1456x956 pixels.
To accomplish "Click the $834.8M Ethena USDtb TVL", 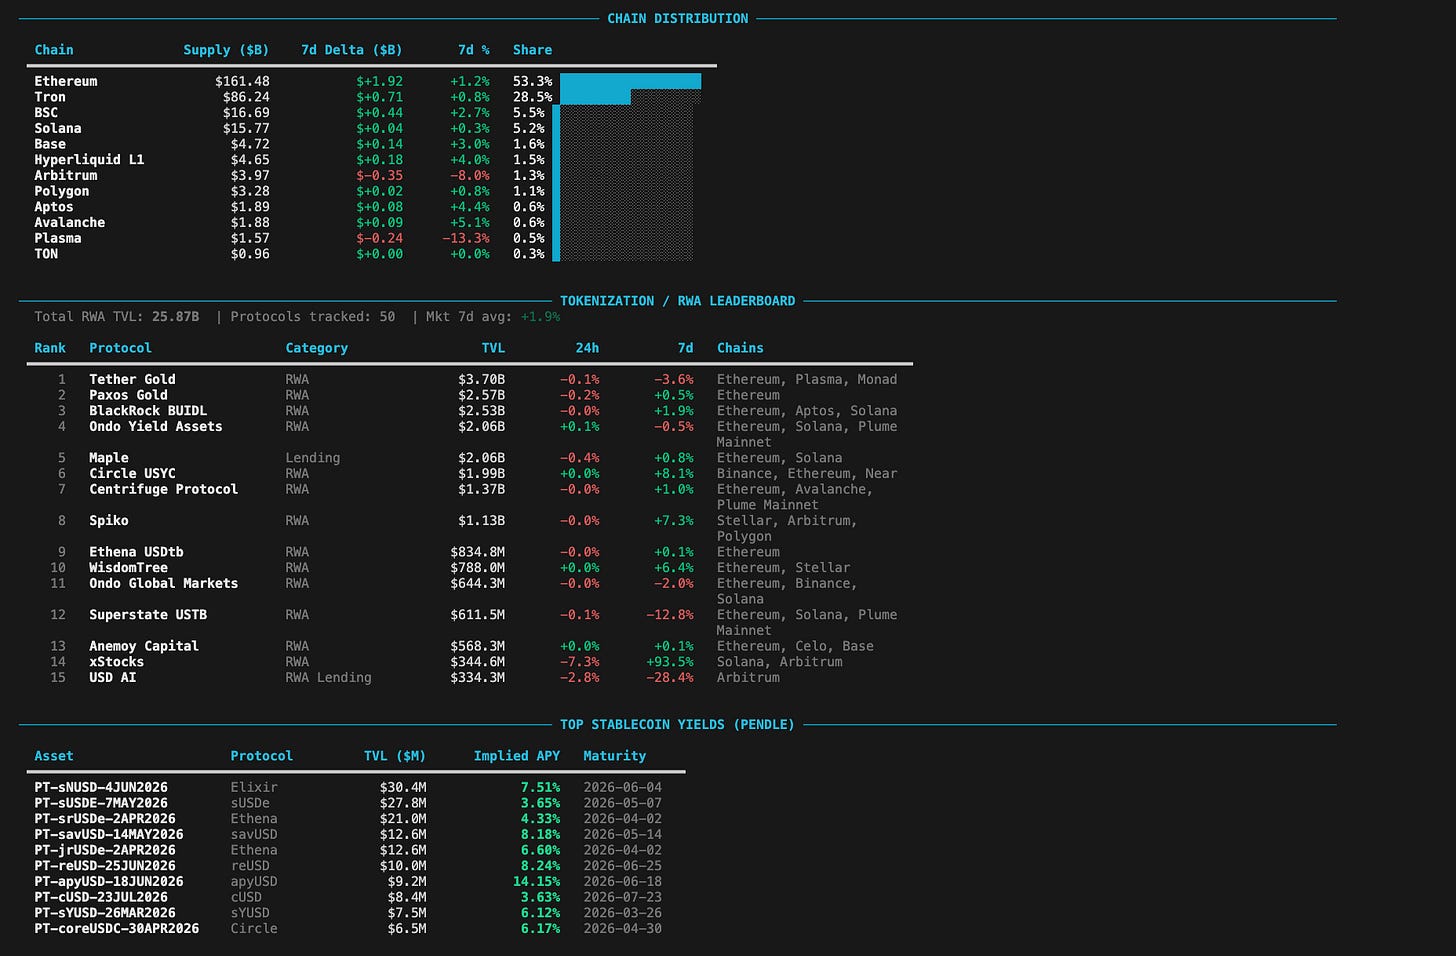I will (x=477, y=552).
